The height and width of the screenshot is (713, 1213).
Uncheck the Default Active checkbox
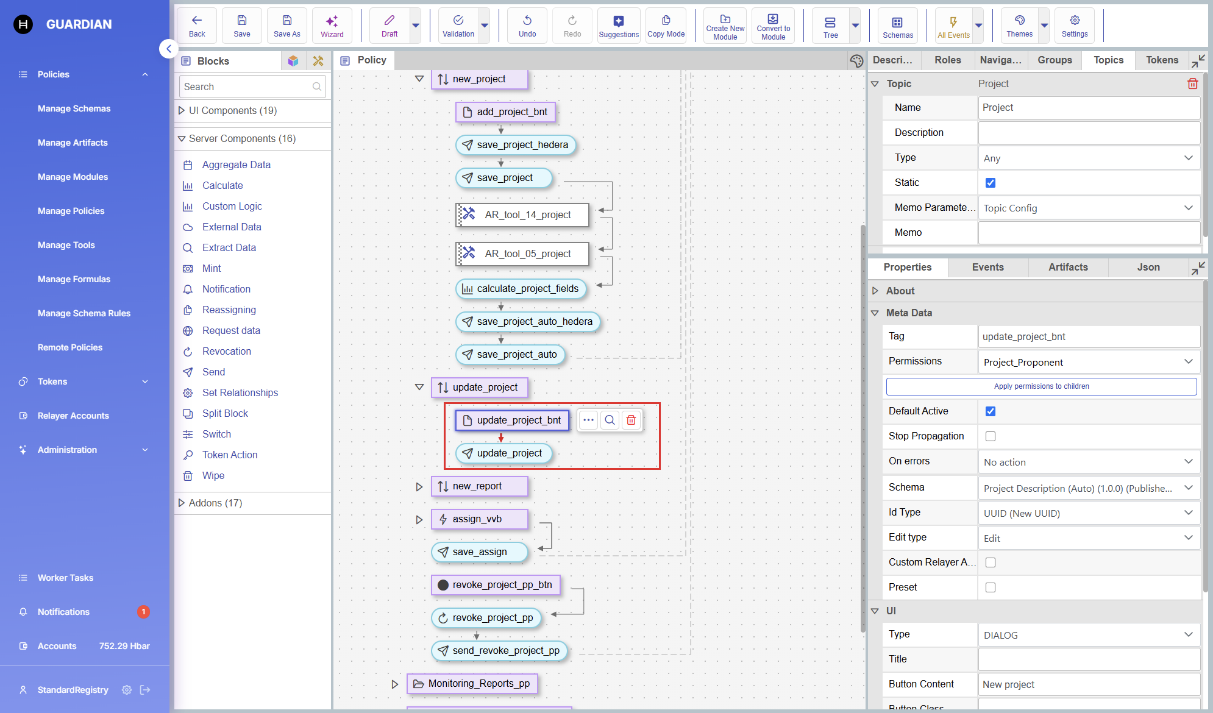click(990, 411)
